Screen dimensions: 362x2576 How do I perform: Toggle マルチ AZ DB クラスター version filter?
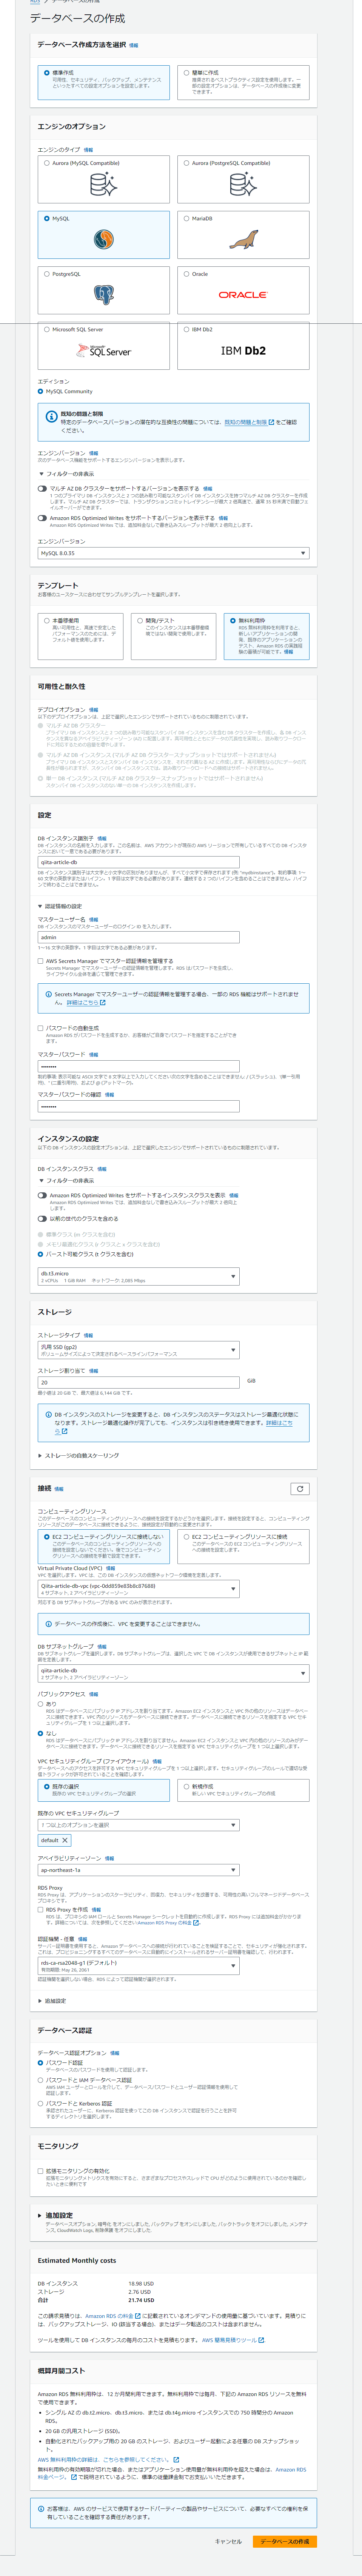tap(42, 489)
